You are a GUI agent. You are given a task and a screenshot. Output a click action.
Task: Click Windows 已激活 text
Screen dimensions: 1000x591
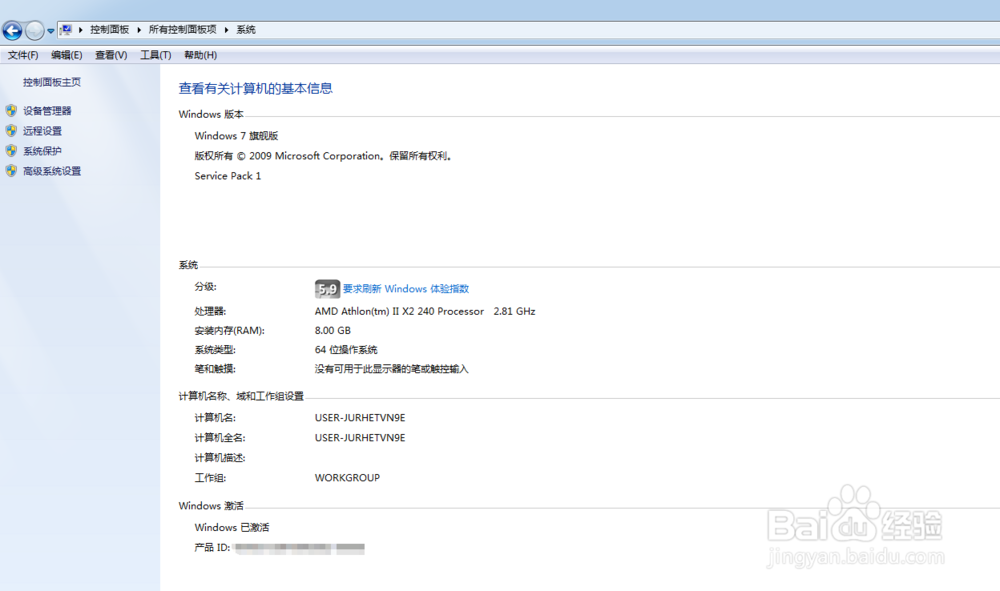(x=232, y=527)
